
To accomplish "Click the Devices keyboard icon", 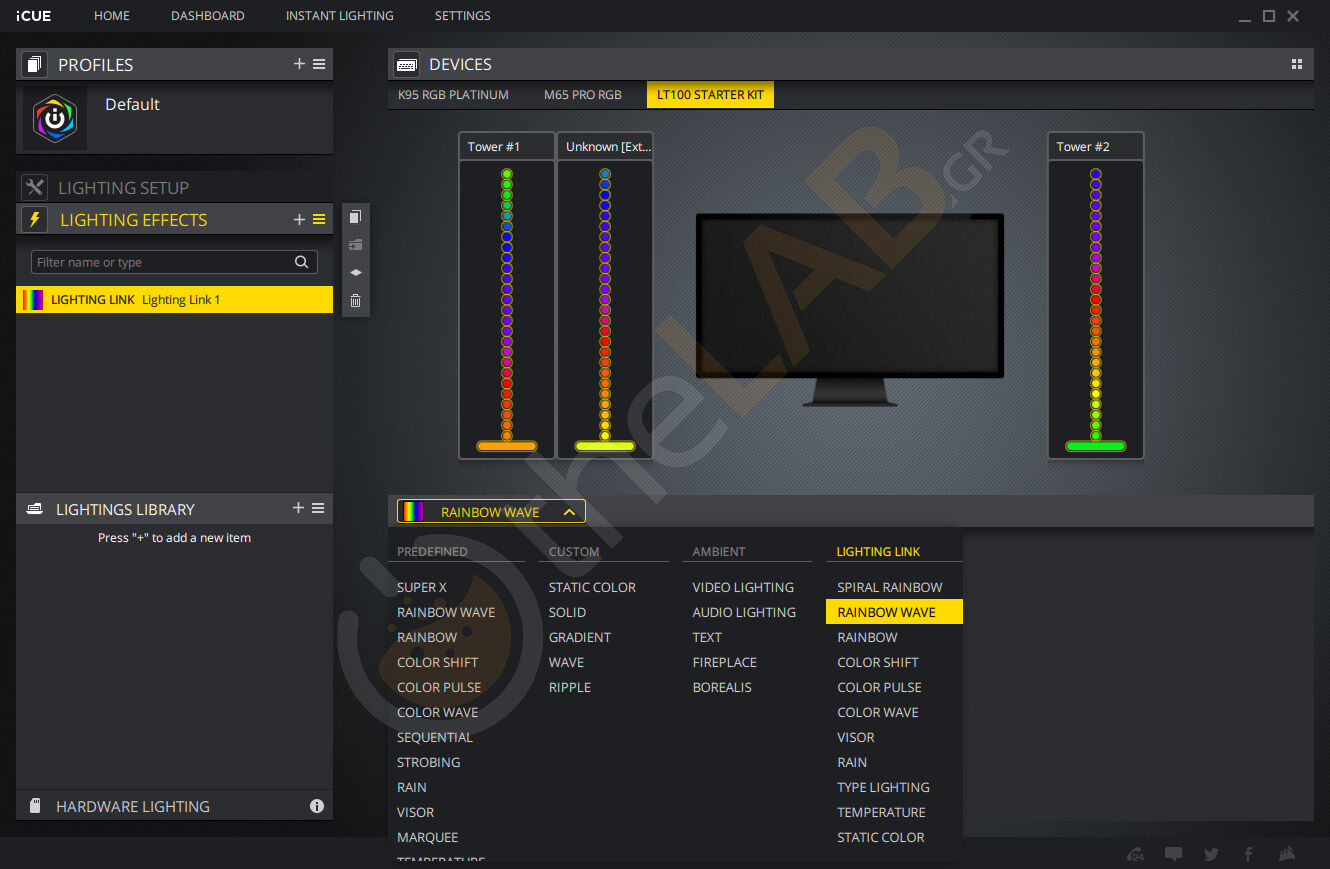I will [406, 64].
